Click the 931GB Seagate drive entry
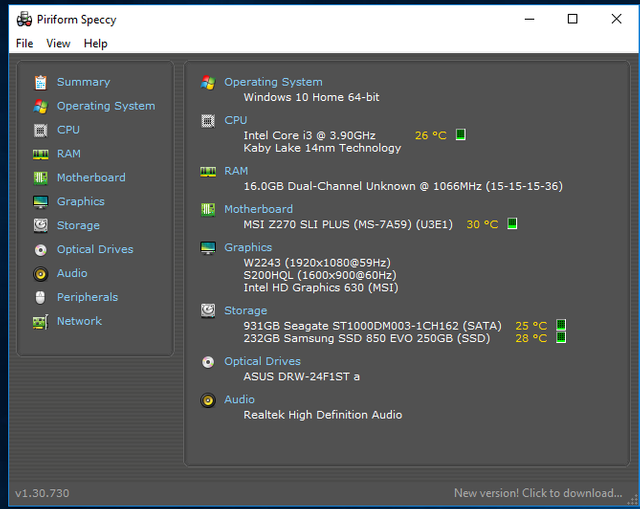This screenshot has width=640, height=509. click(x=372, y=326)
